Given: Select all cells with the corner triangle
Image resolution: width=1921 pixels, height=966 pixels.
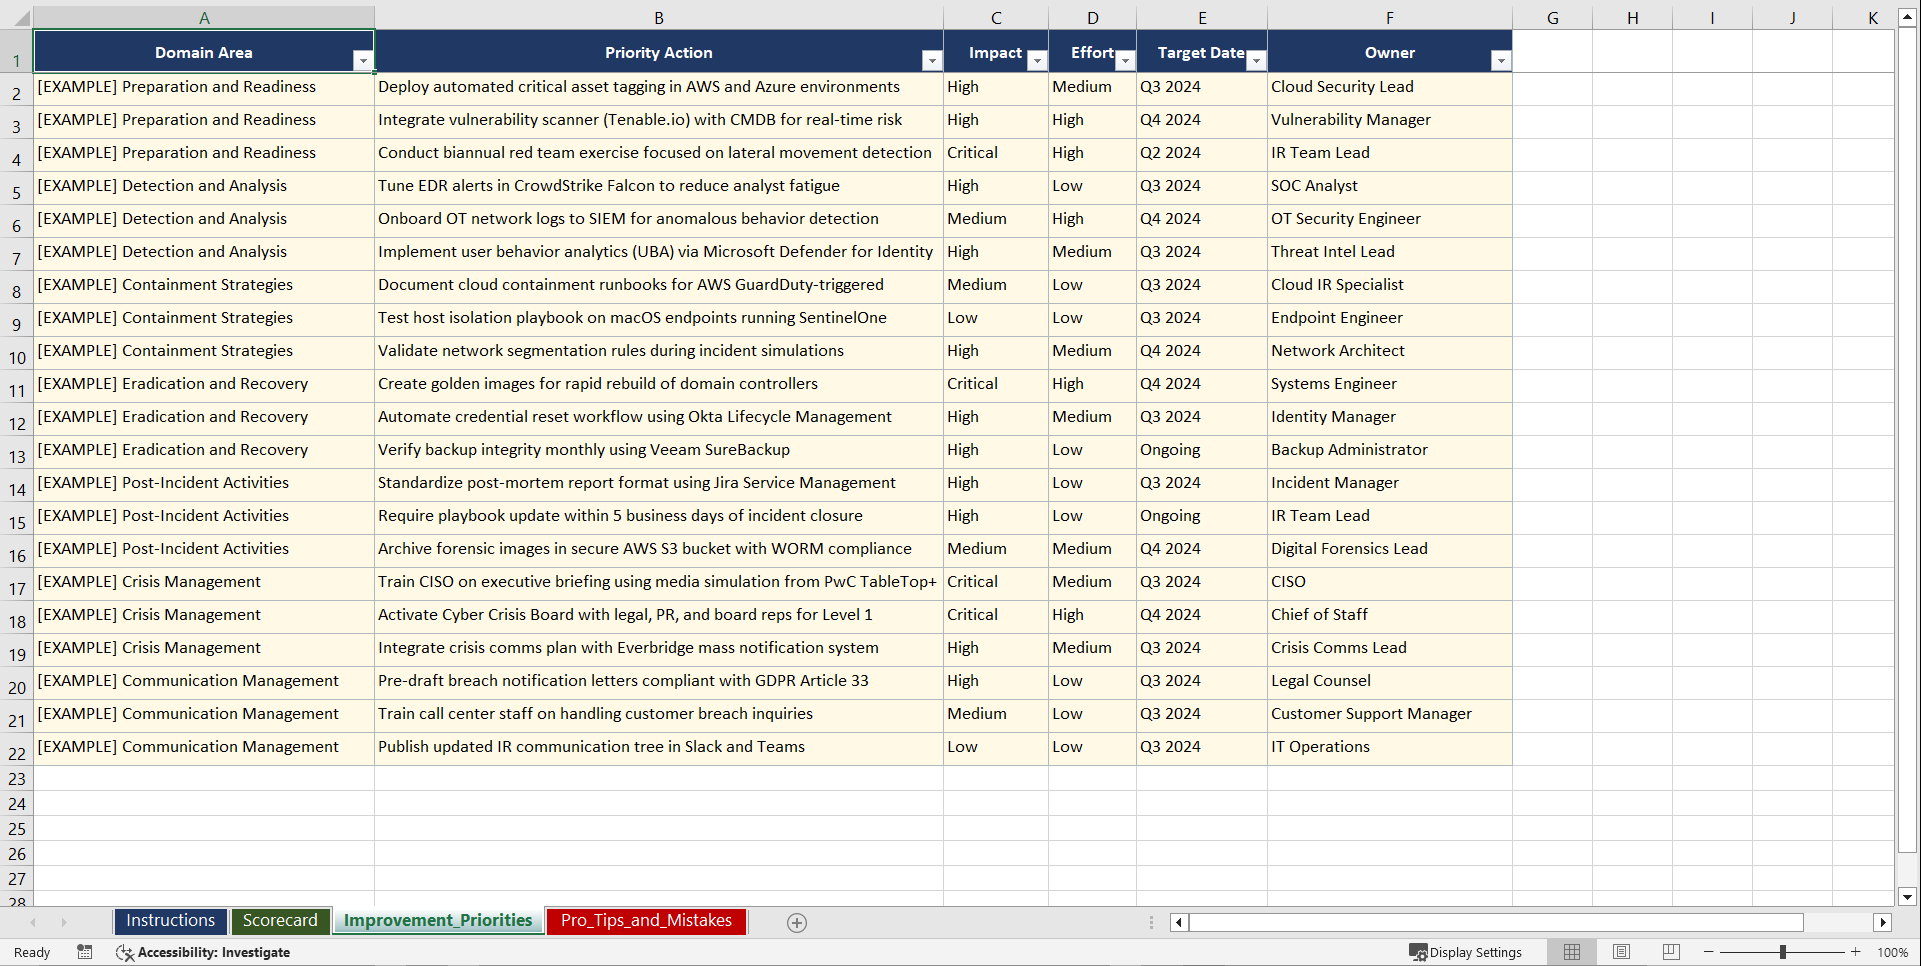Looking at the screenshot, I should point(21,17).
